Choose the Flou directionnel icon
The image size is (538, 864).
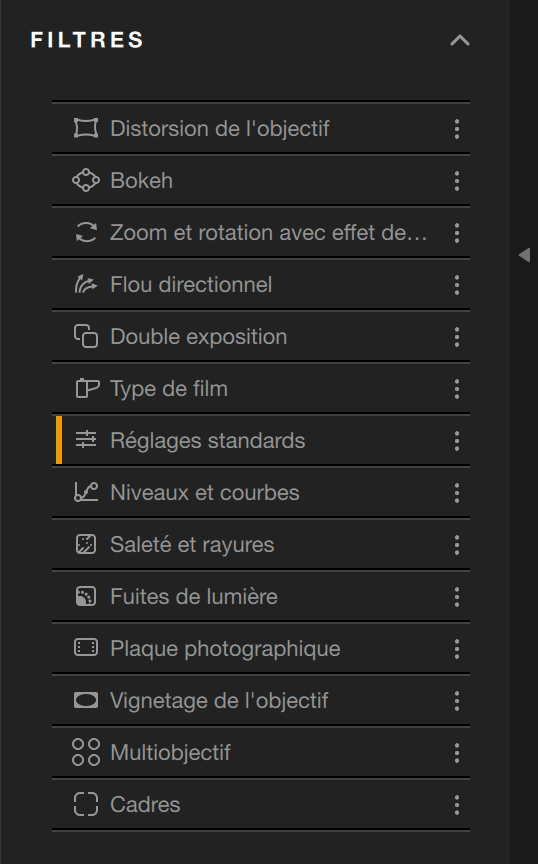point(86,284)
